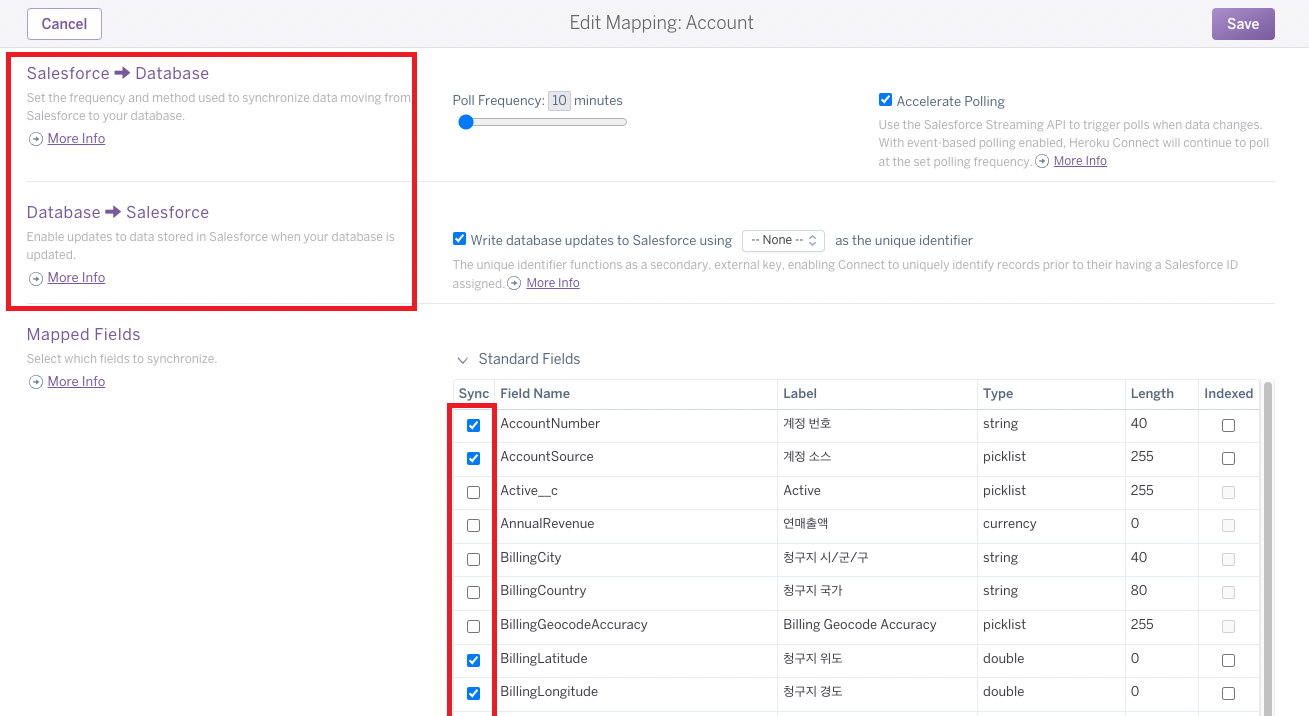Click the Poll Frequency minutes value box

(559, 100)
